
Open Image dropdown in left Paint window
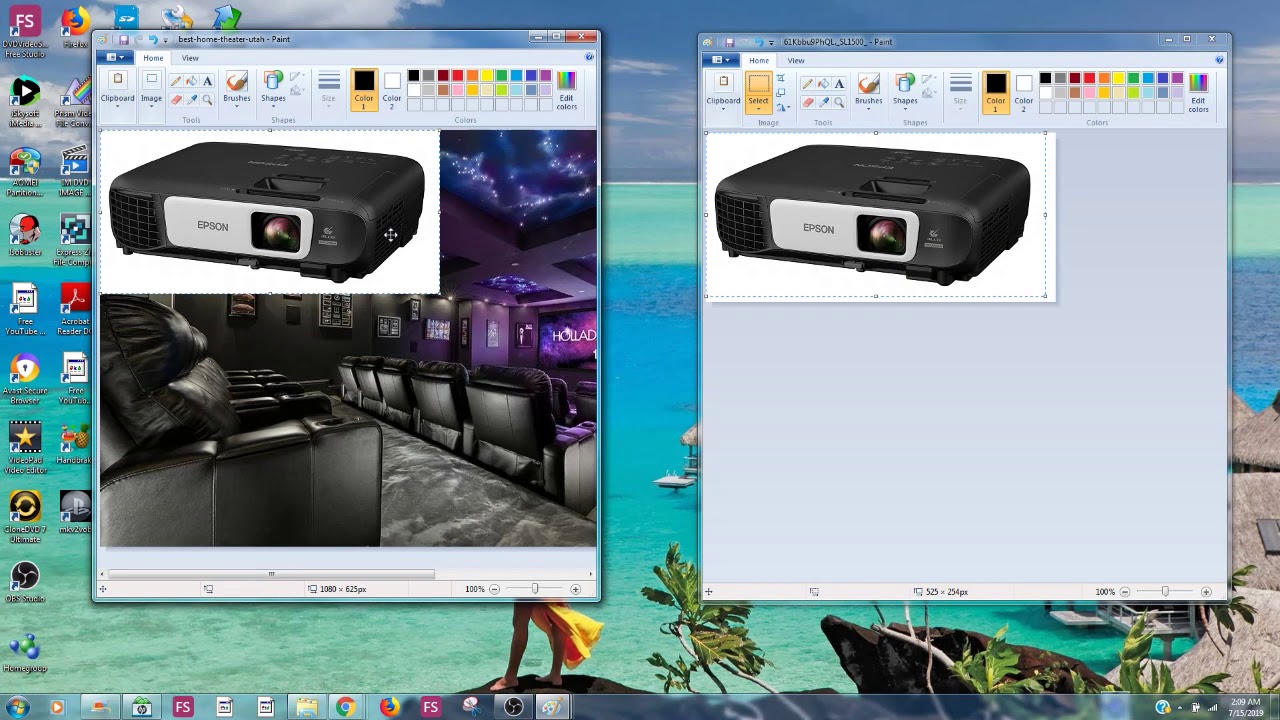click(x=151, y=90)
